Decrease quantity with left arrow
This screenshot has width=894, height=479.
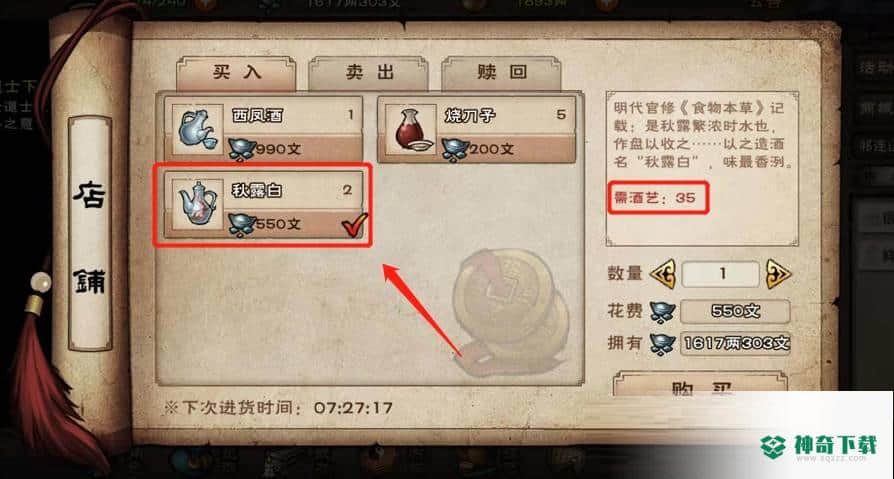coord(664,274)
